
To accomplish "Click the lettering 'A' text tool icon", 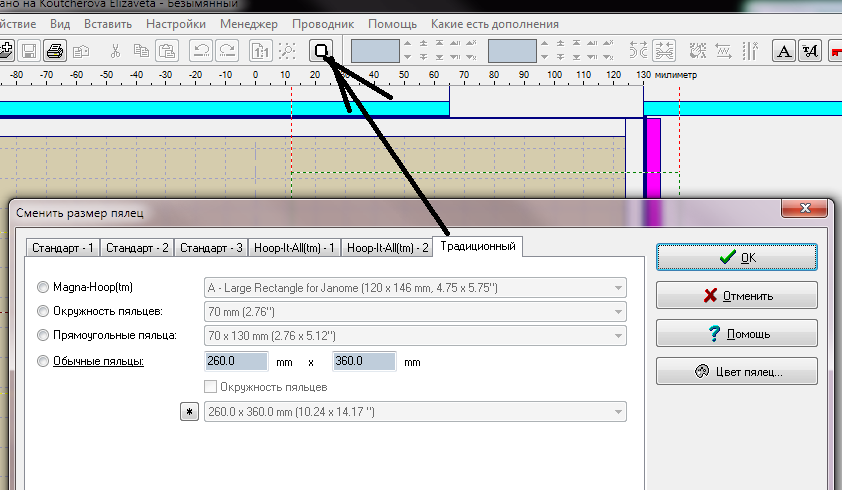I will pyautogui.click(x=785, y=50).
